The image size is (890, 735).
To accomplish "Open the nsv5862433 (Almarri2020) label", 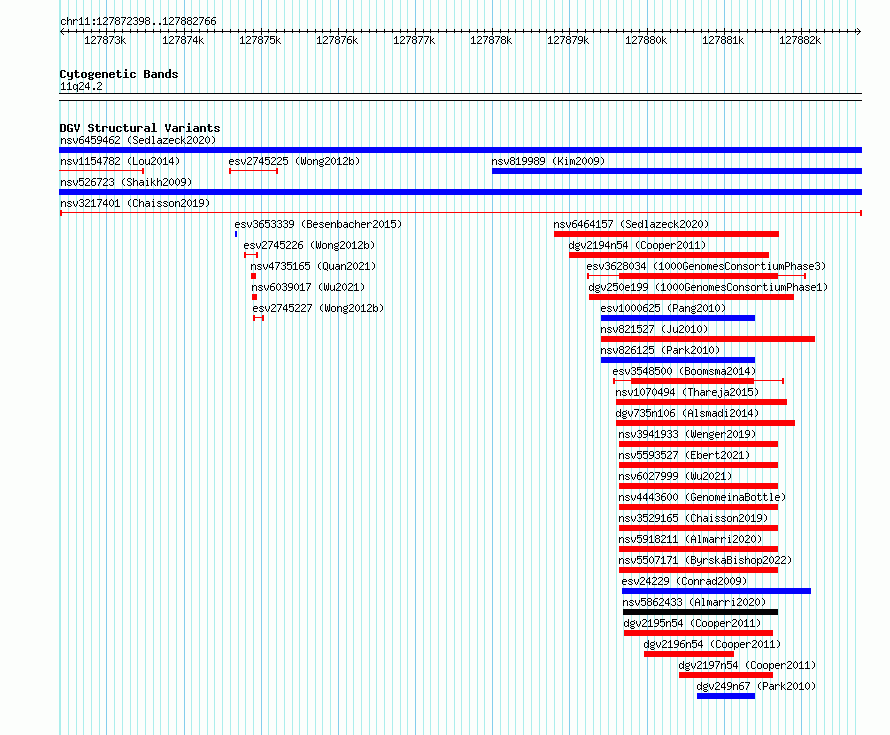I will tap(694, 602).
